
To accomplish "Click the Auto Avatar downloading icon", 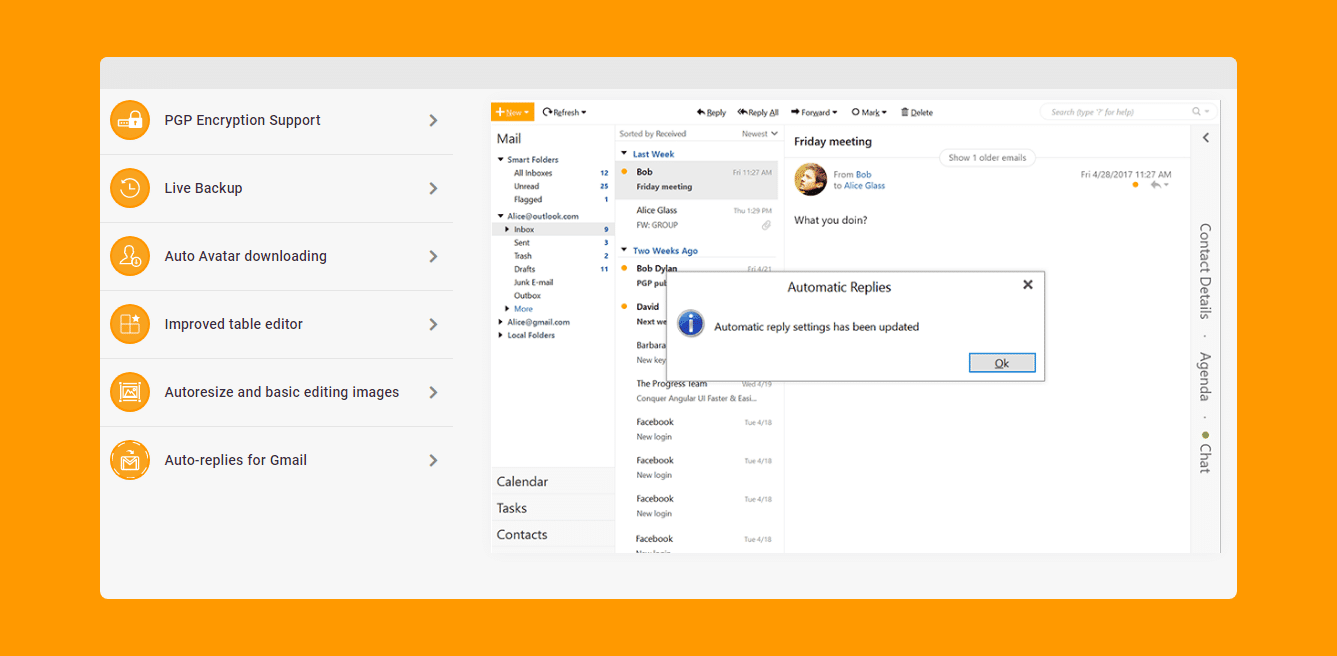I will tap(130, 256).
